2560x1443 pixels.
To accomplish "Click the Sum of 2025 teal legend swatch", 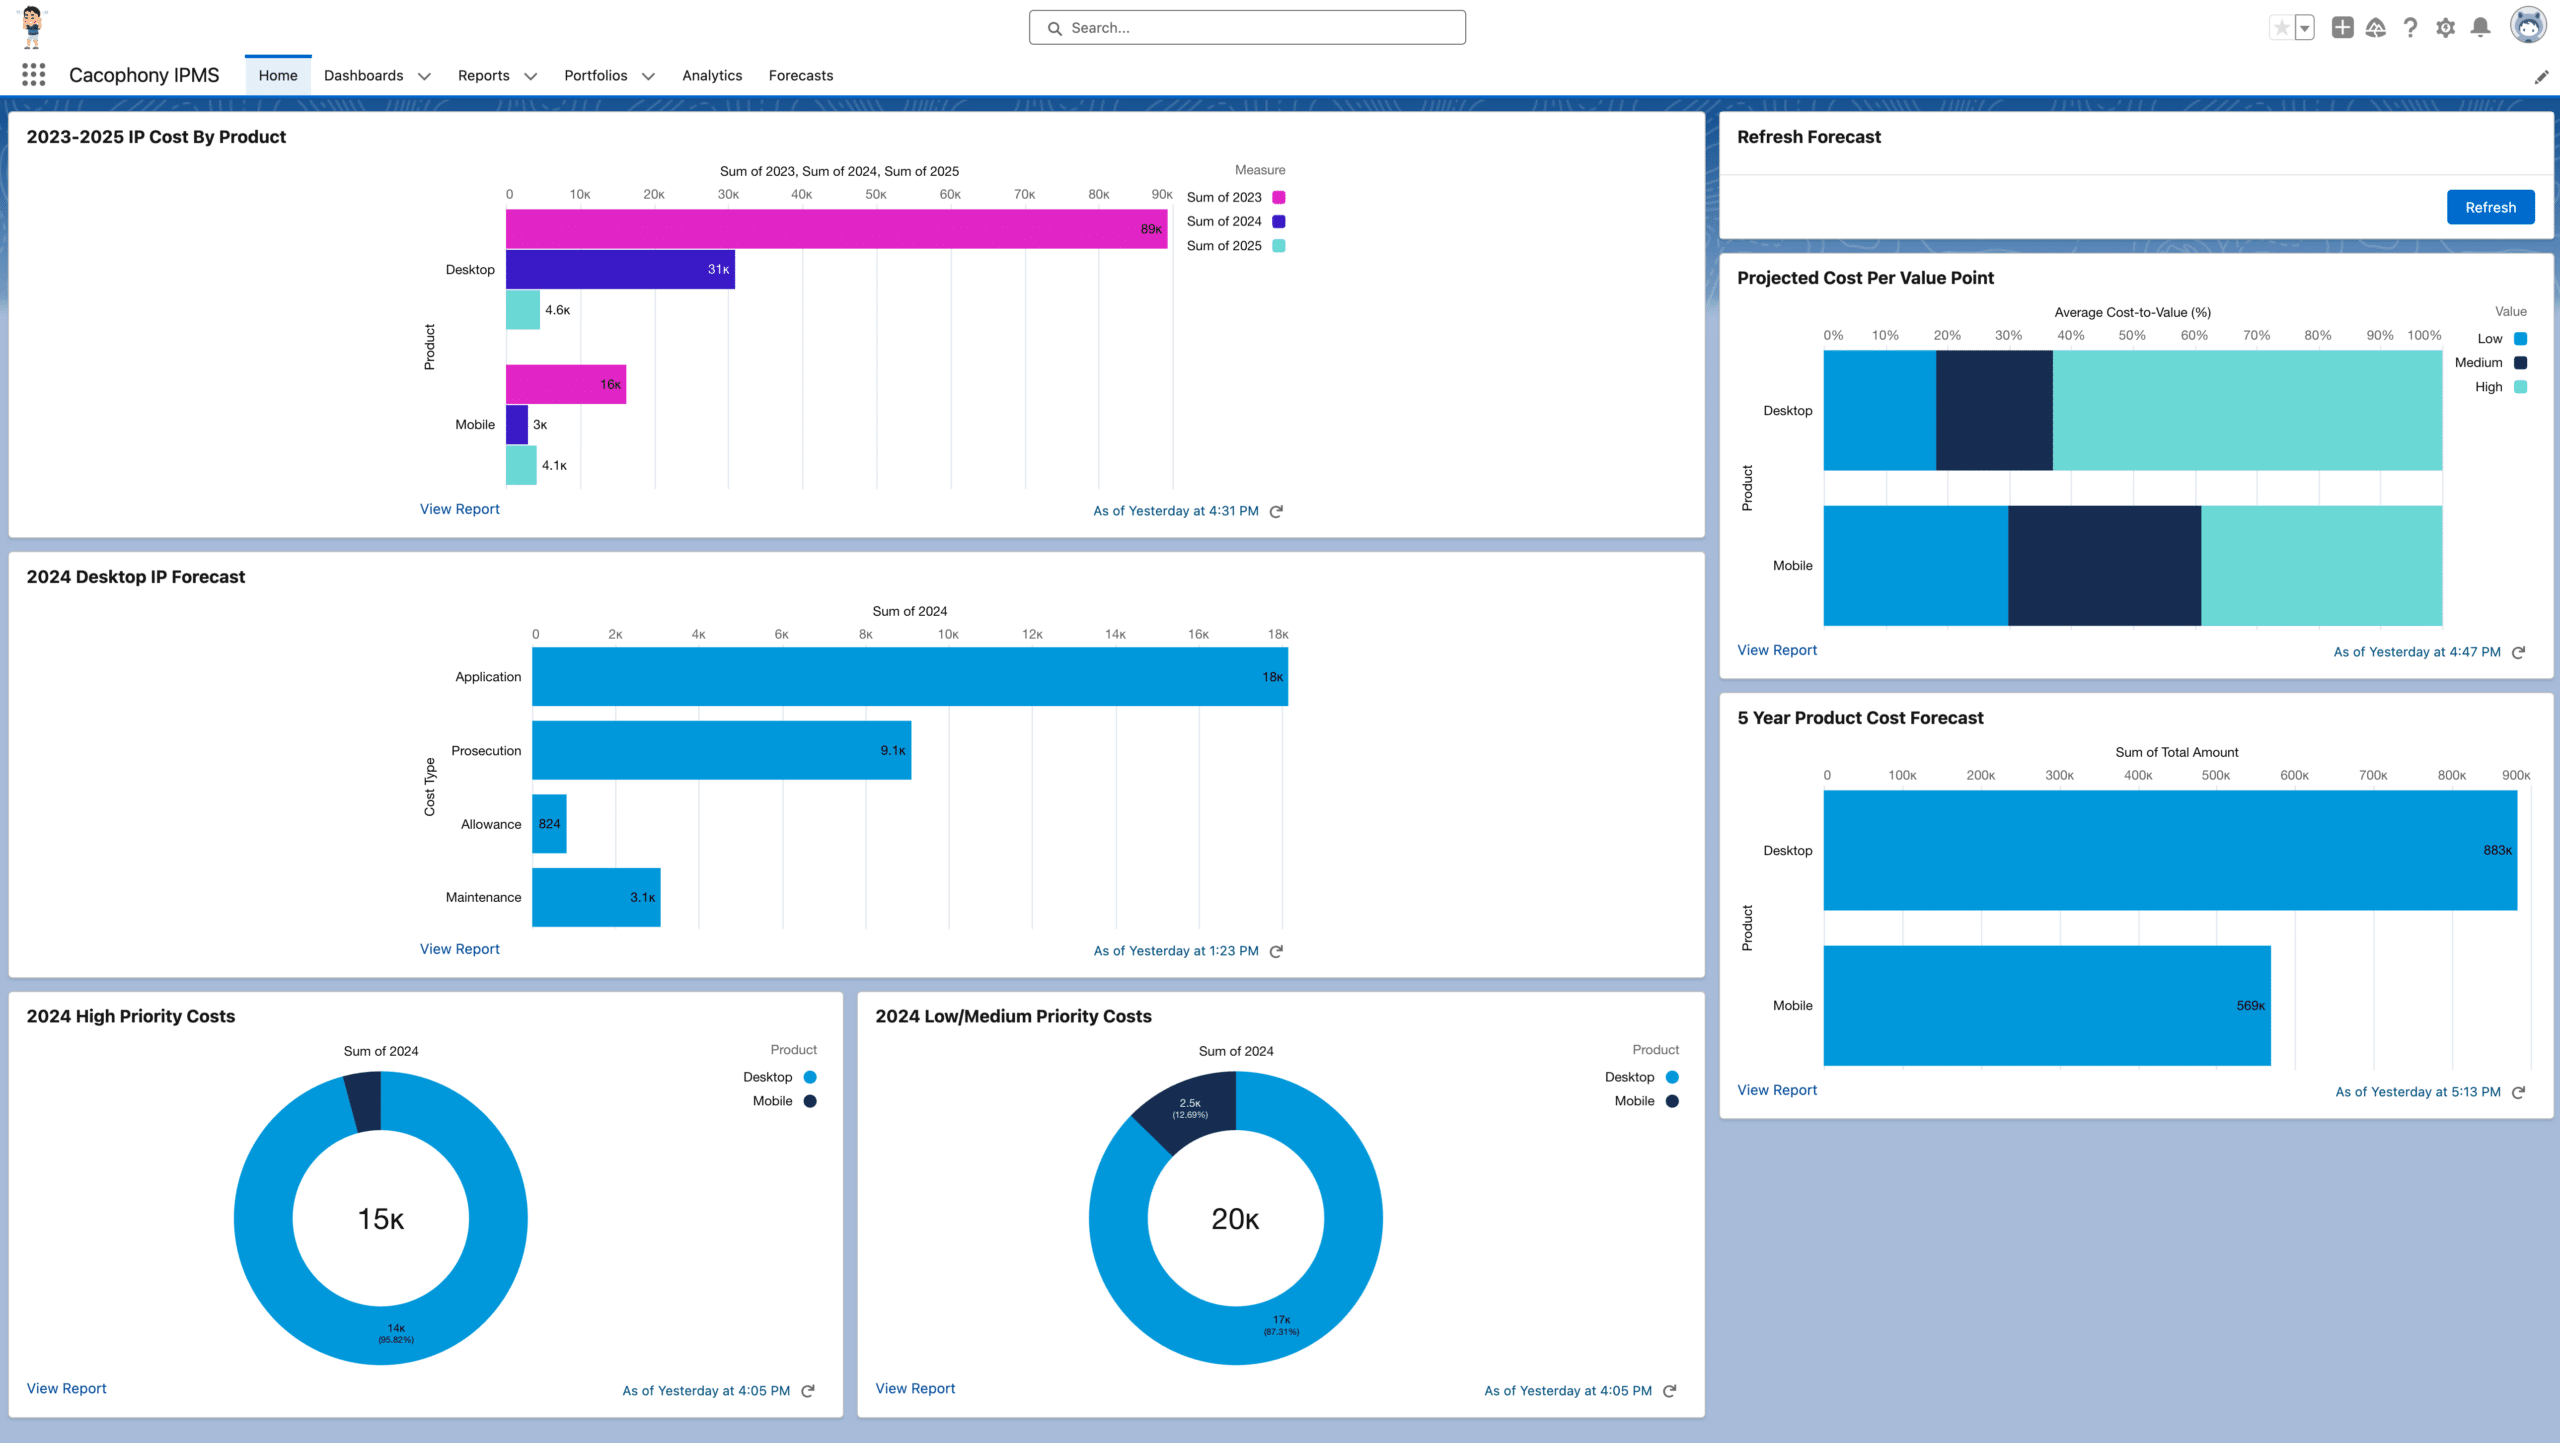I will 1278,245.
